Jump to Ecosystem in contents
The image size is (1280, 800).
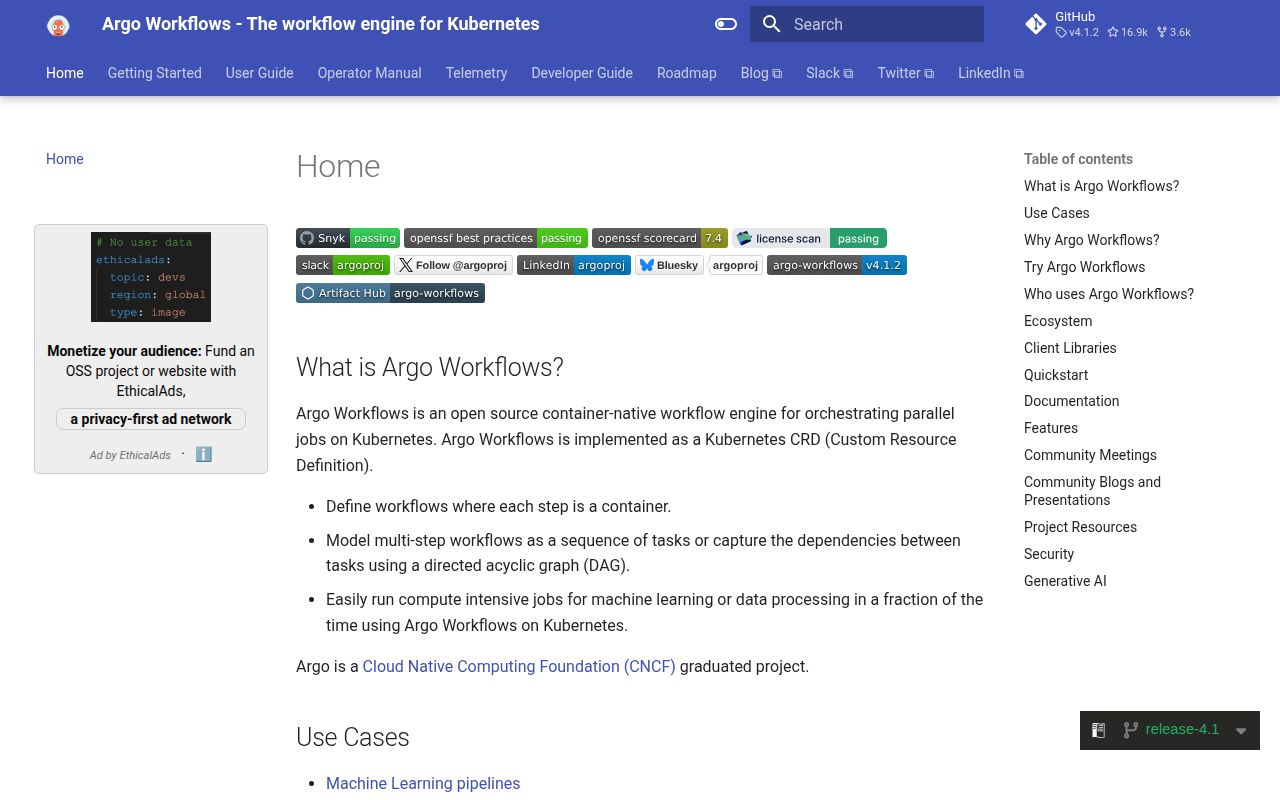[1058, 321]
